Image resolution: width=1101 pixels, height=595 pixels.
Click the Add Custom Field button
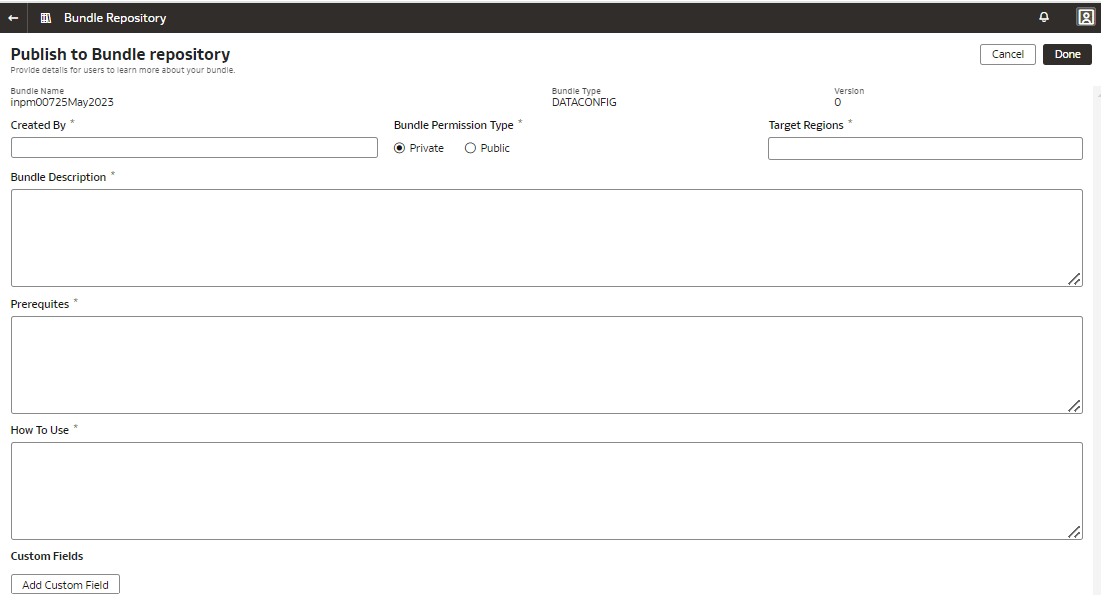(x=64, y=584)
